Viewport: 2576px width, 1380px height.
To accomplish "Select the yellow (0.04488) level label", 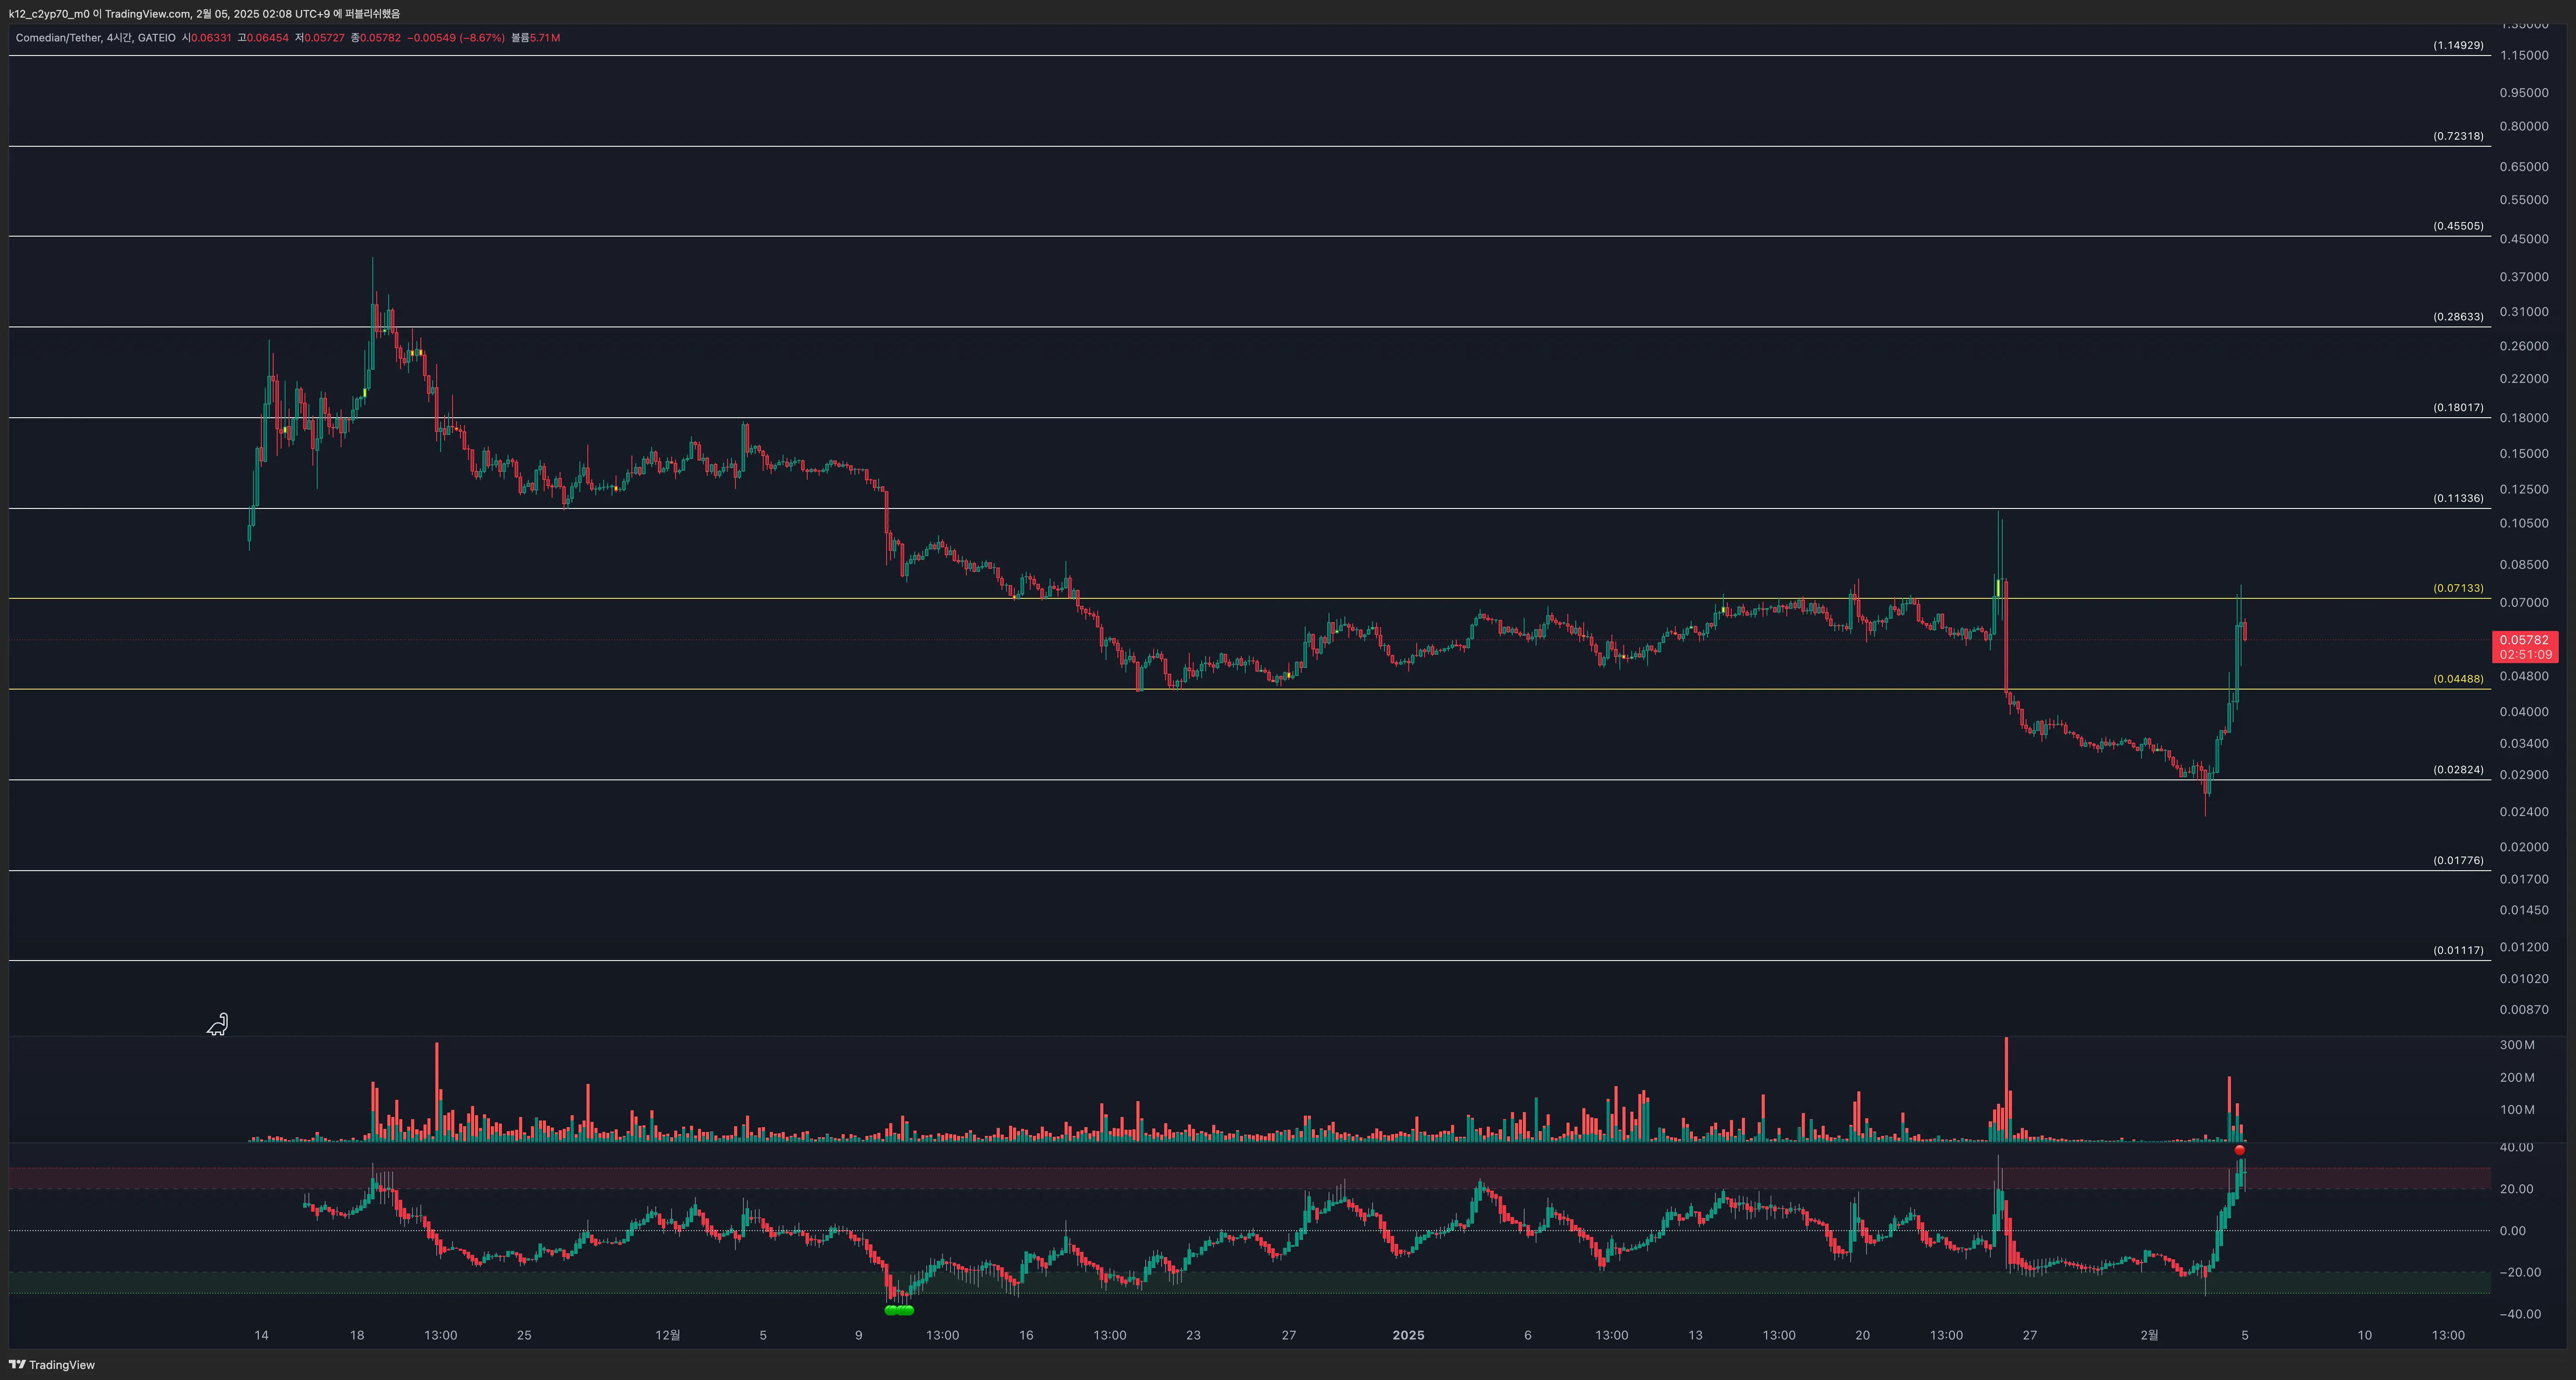I will (x=2458, y=679).
